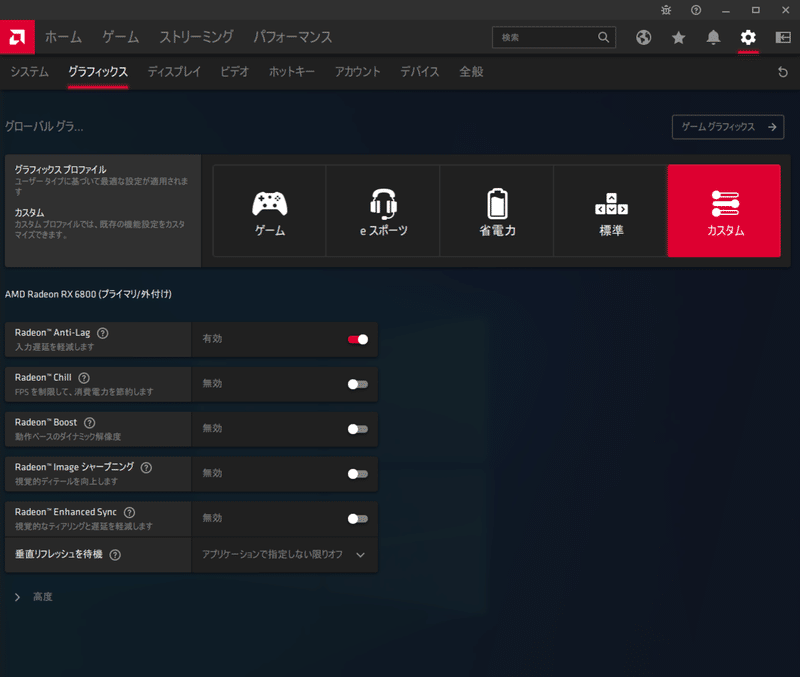Open notifications bell icon
This screenshot has width=800, height=677.
coord(713,37)
